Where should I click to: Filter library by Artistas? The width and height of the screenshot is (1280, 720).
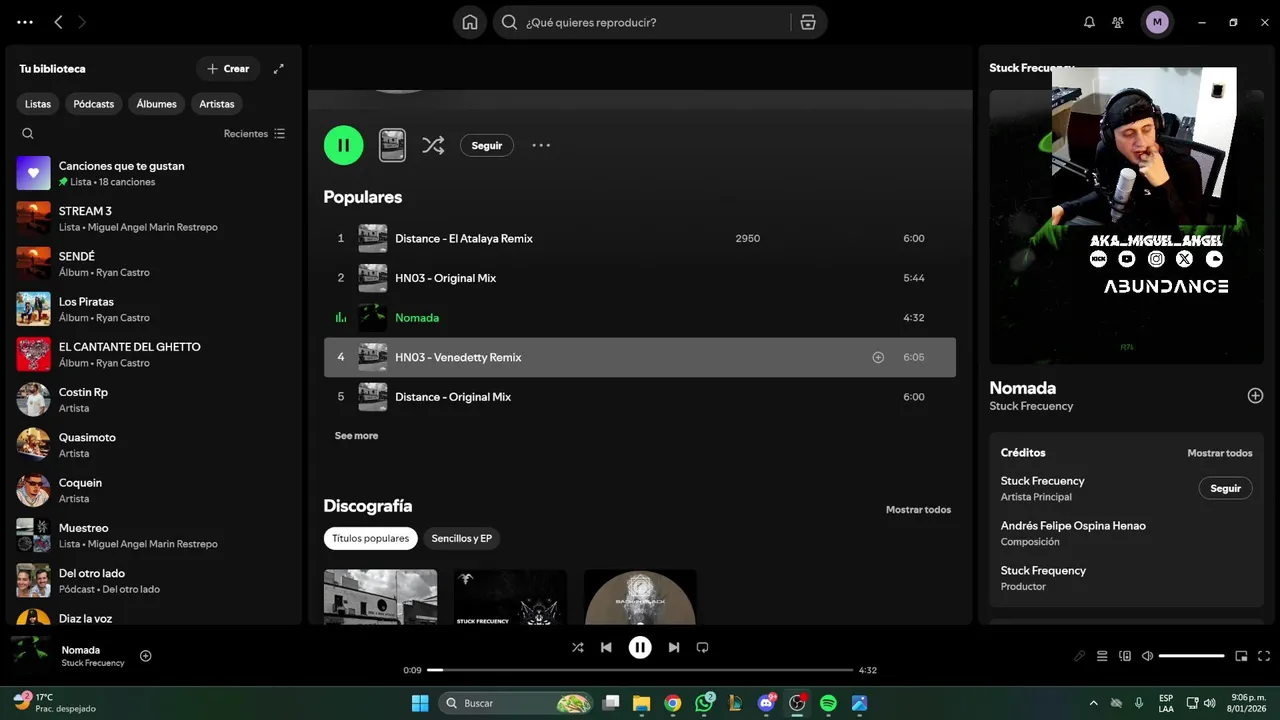(x=217, y=104)
